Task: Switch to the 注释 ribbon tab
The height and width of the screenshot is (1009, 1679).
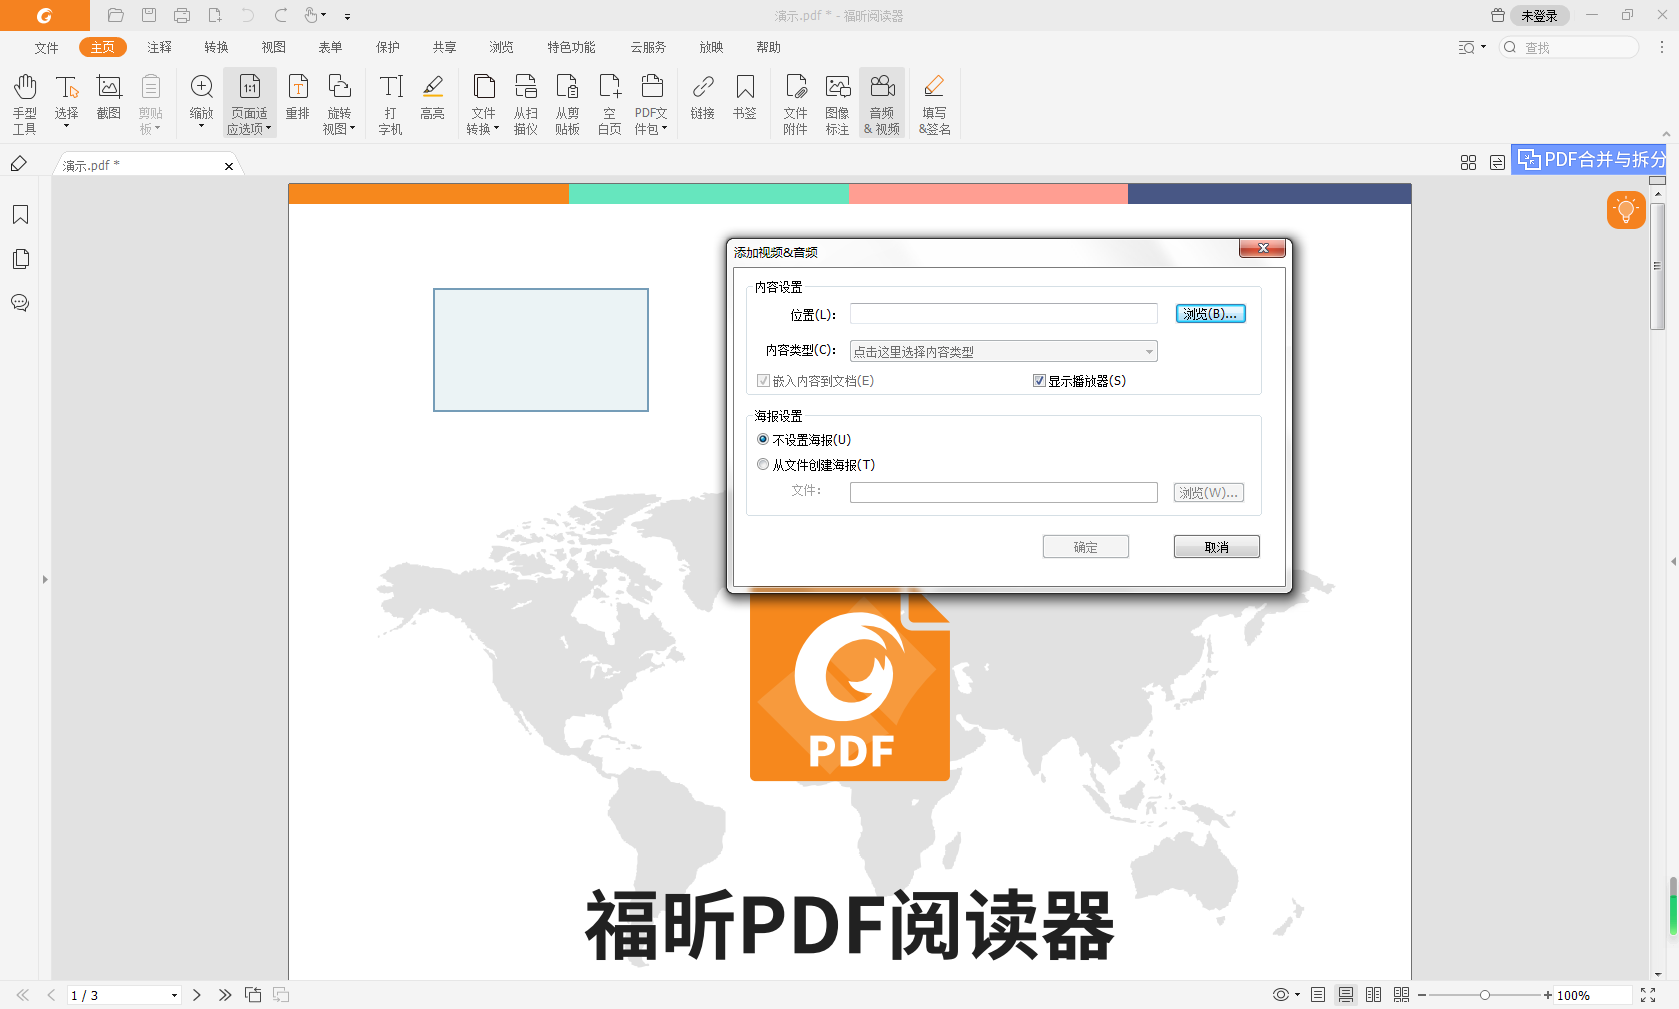Action: coord(159,47)
